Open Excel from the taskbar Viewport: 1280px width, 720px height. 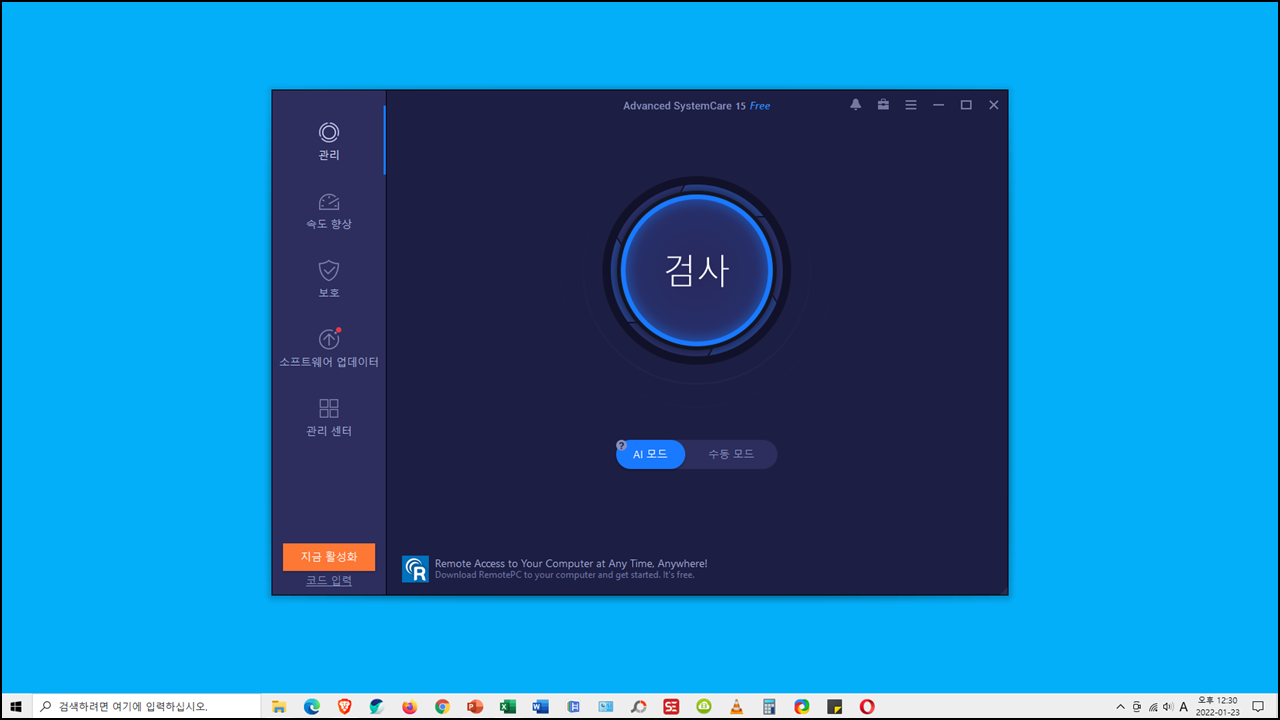click(x=508, y=706)
